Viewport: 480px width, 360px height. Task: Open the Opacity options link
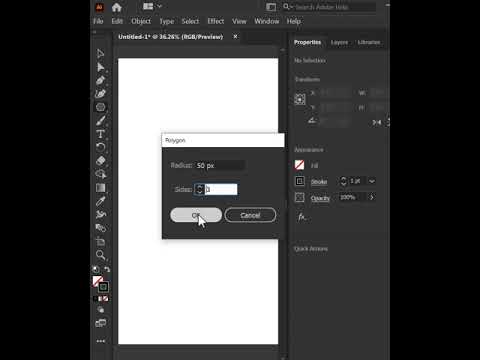[x=320, y=198]
